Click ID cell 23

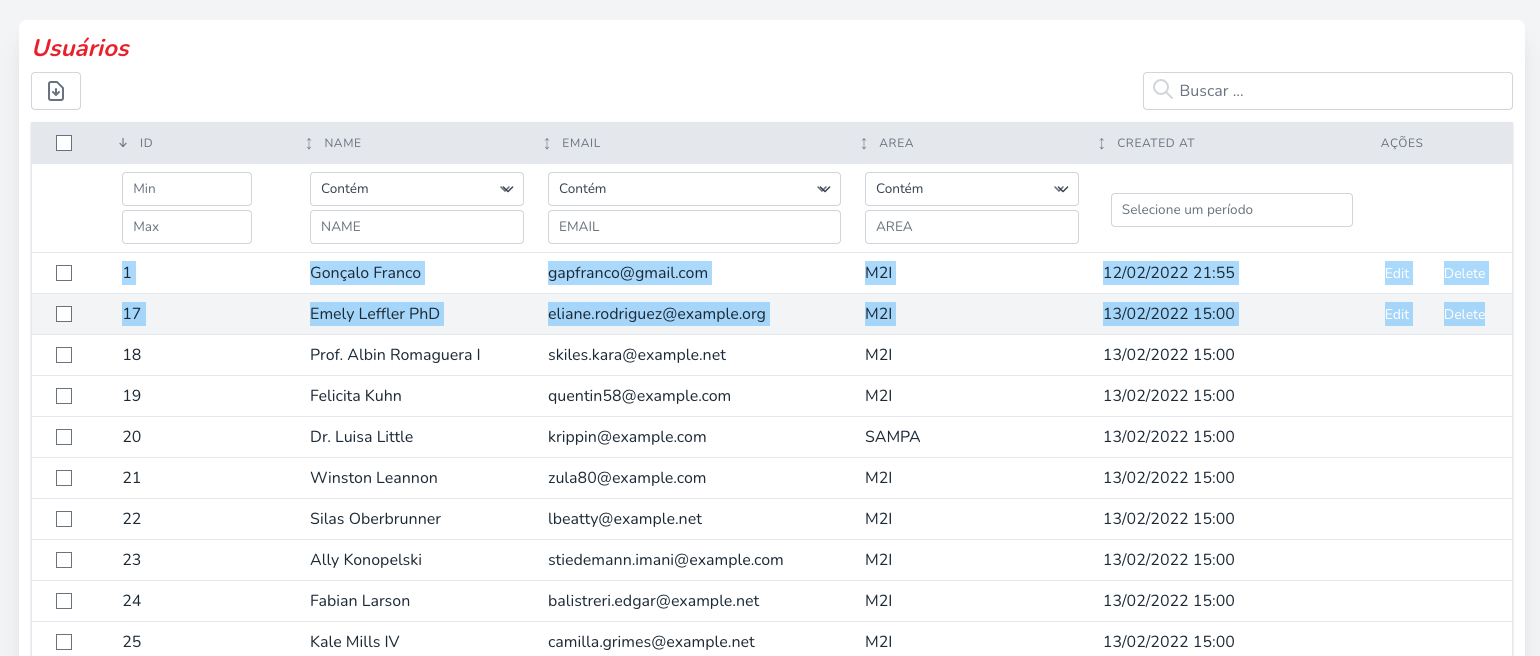(132, 560)
